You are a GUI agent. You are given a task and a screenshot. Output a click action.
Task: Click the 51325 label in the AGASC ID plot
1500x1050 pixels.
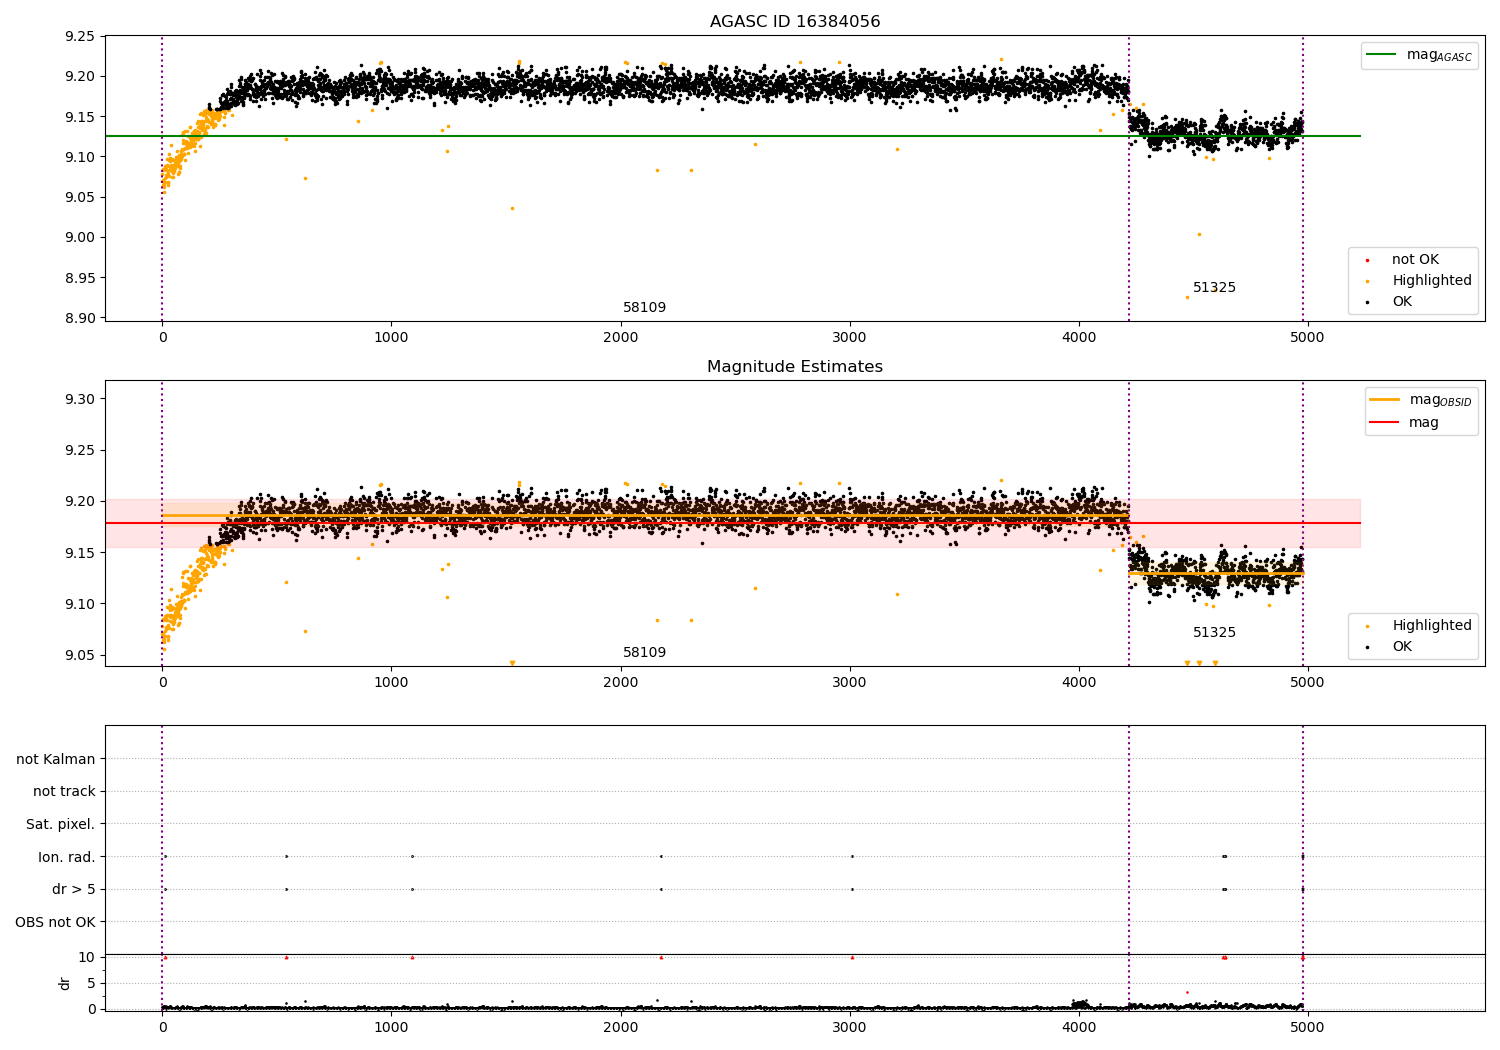[1214, 288]
